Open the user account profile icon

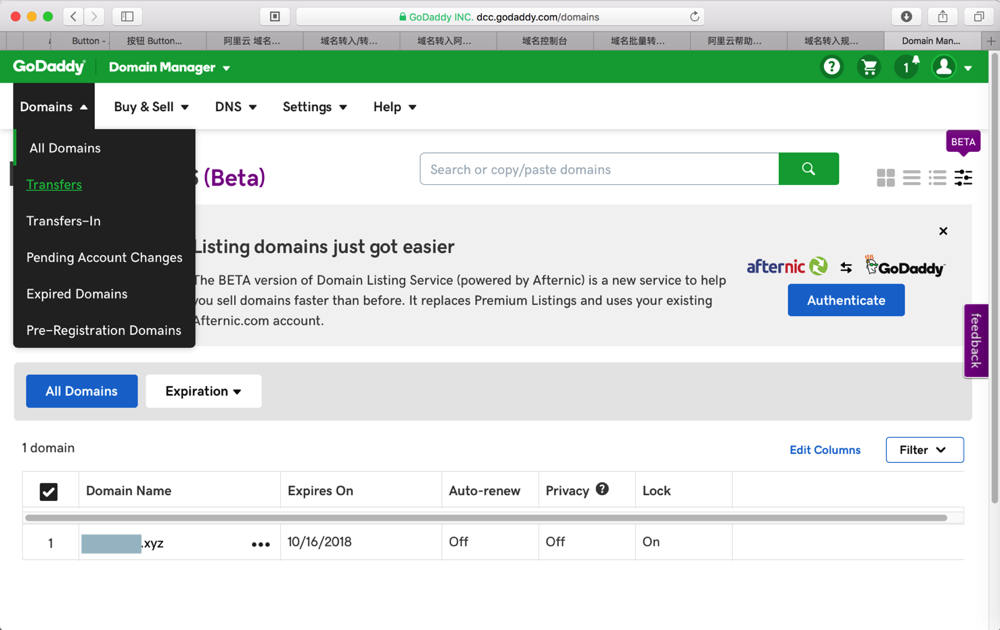coord(943,67)
